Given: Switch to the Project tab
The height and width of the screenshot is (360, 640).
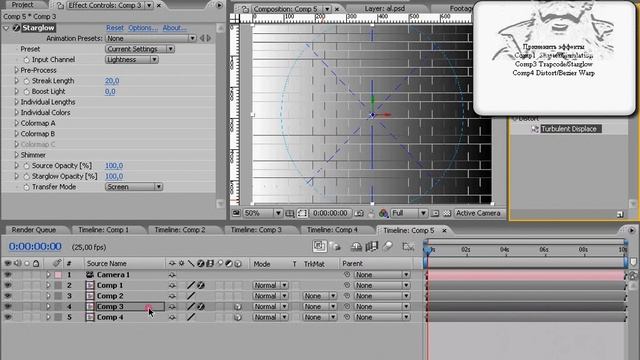Looking at the screenshot, I should [23, 5].
